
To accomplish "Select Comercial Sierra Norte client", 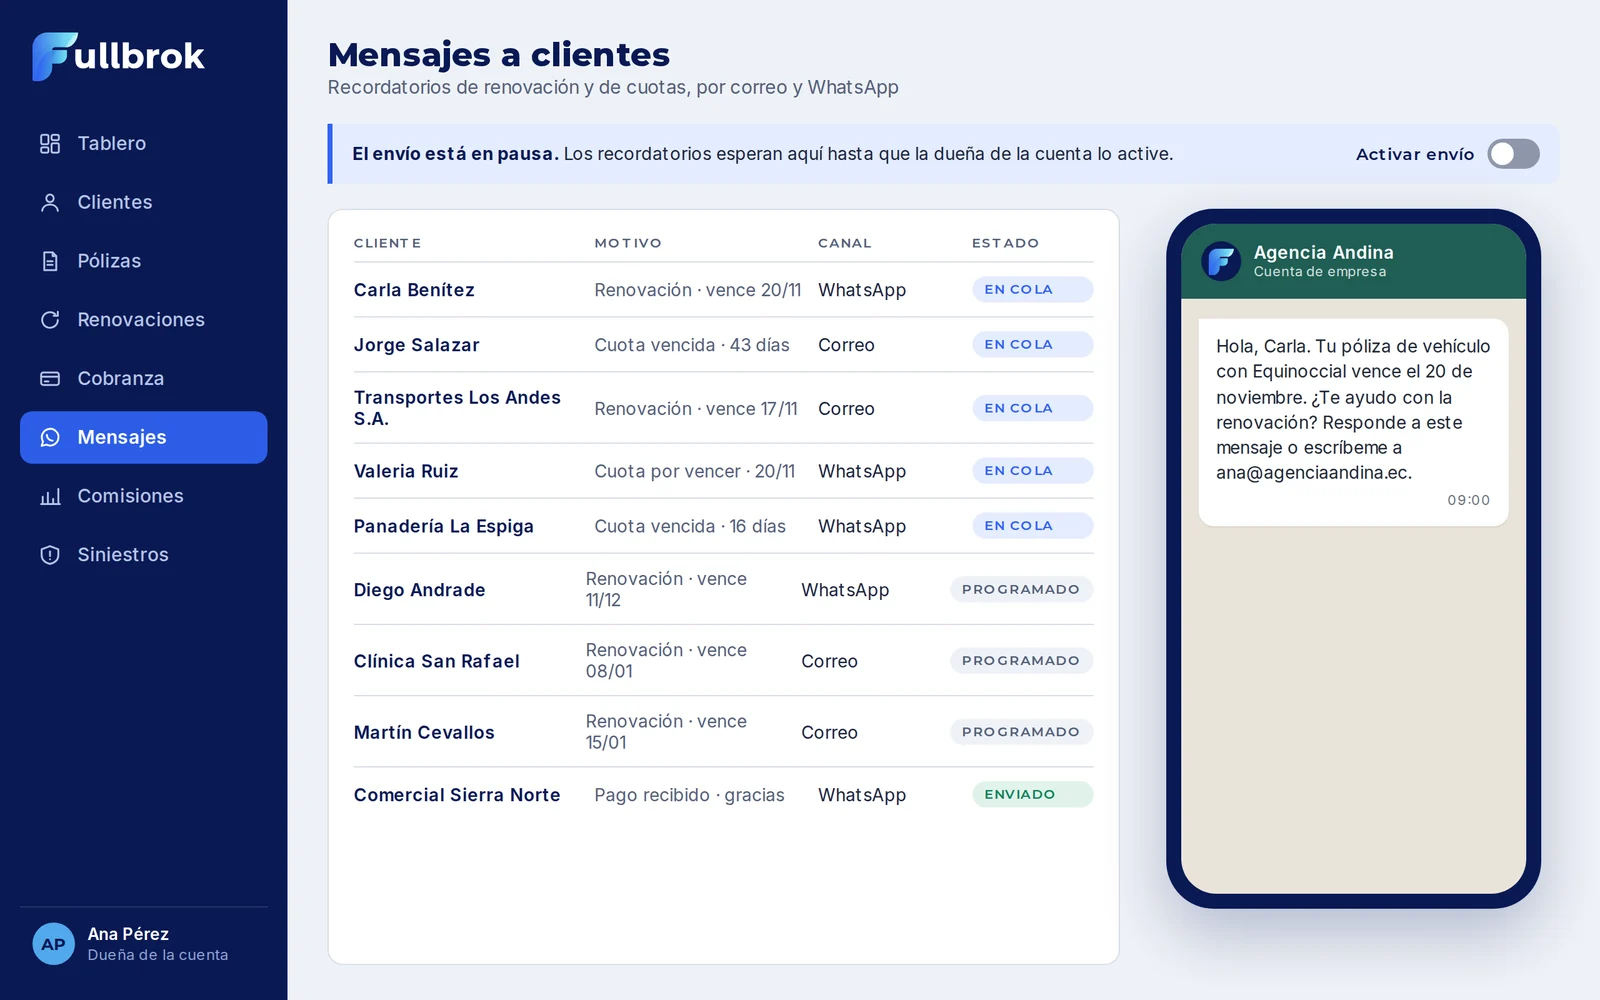I will pyautogui.click(x=457, y=795).
